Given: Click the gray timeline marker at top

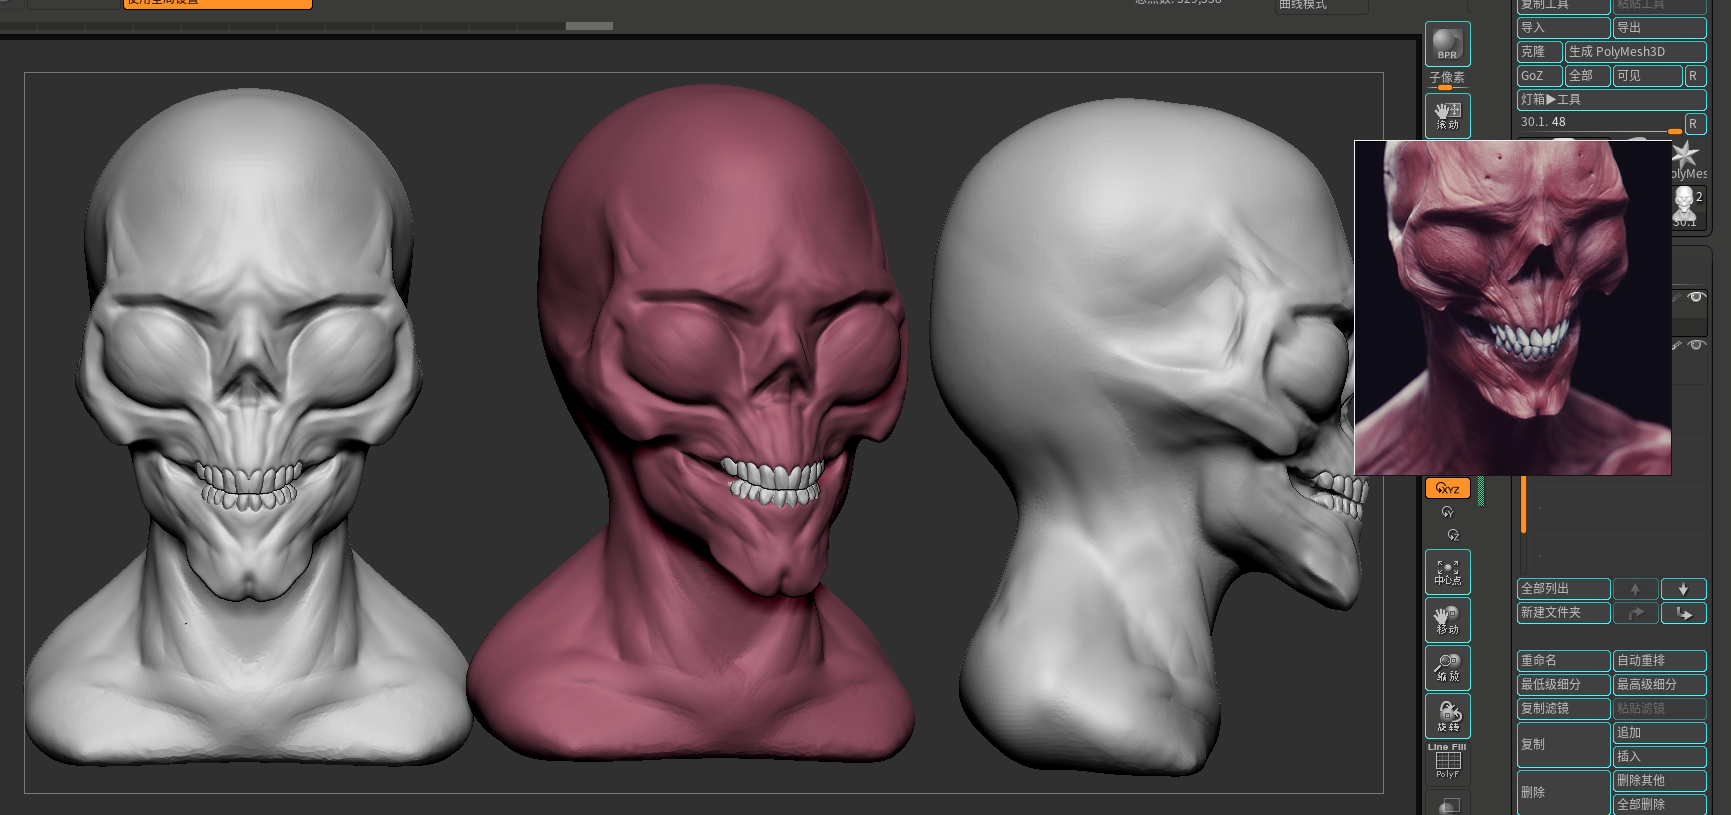Looking at the screenshot, I should [589, 26].
